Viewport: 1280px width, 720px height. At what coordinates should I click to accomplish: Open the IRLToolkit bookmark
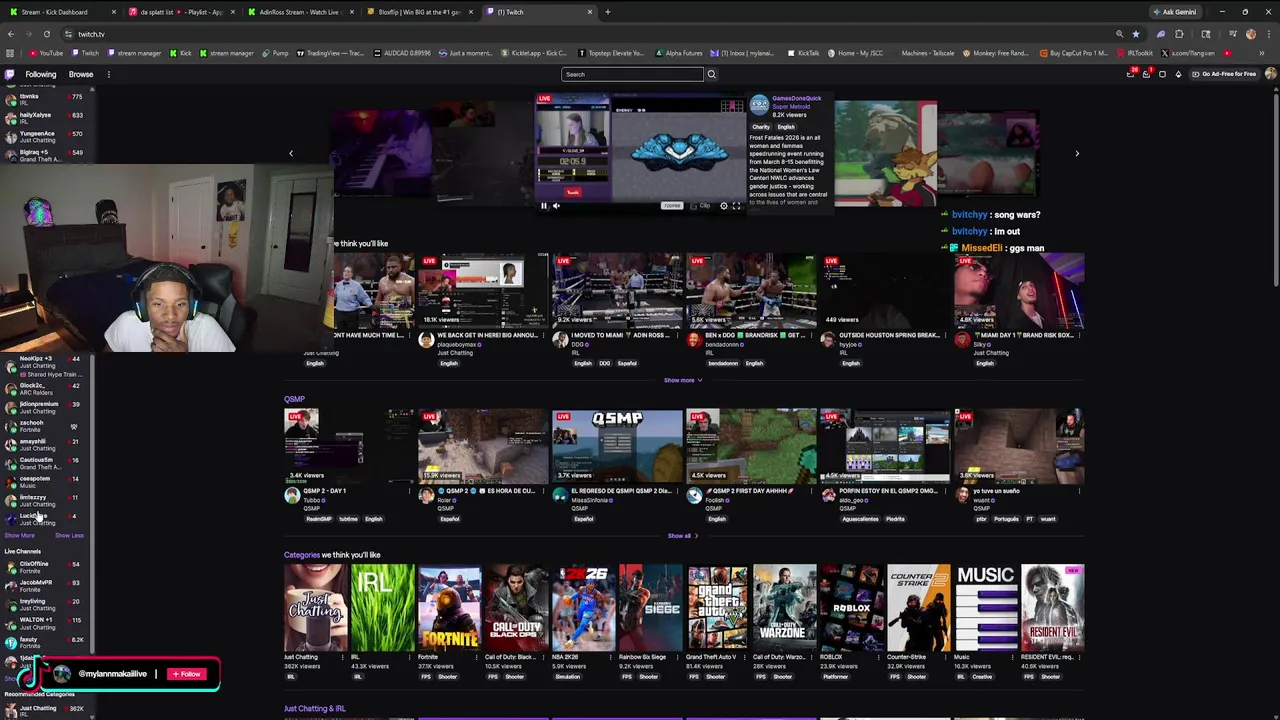click(x=1135, y=53)
